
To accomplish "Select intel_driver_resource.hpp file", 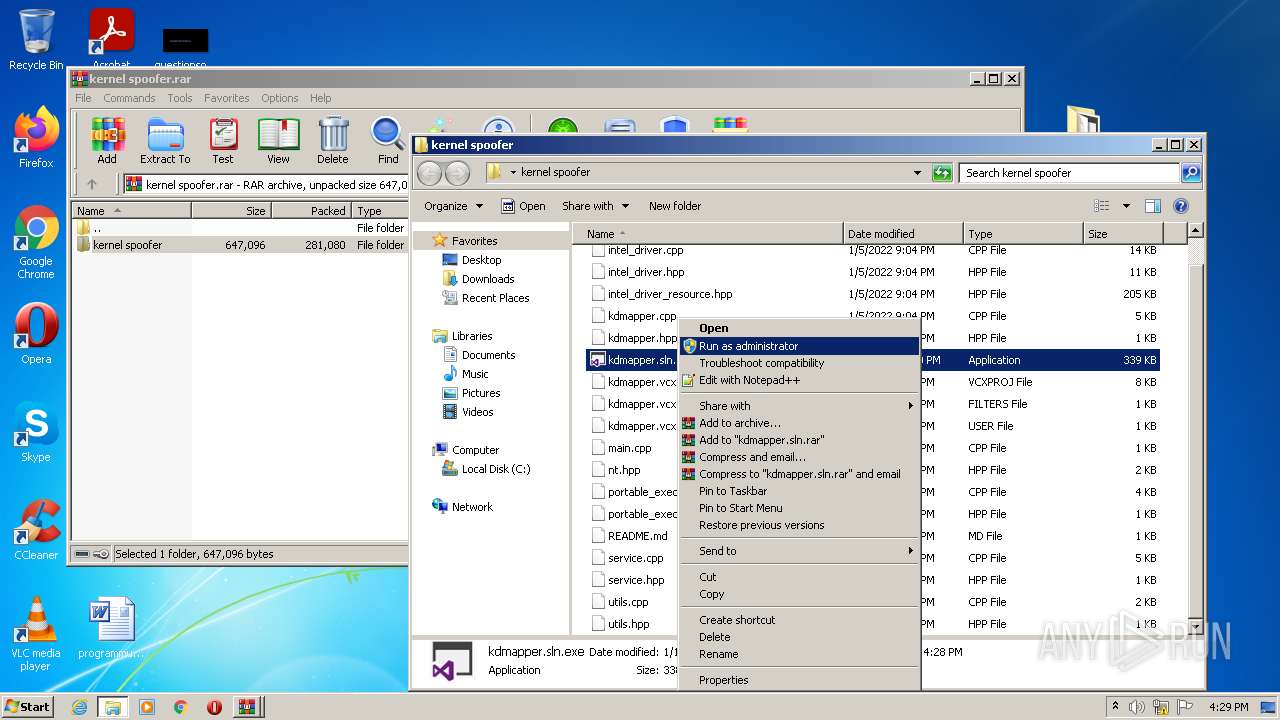I will 670,294.
